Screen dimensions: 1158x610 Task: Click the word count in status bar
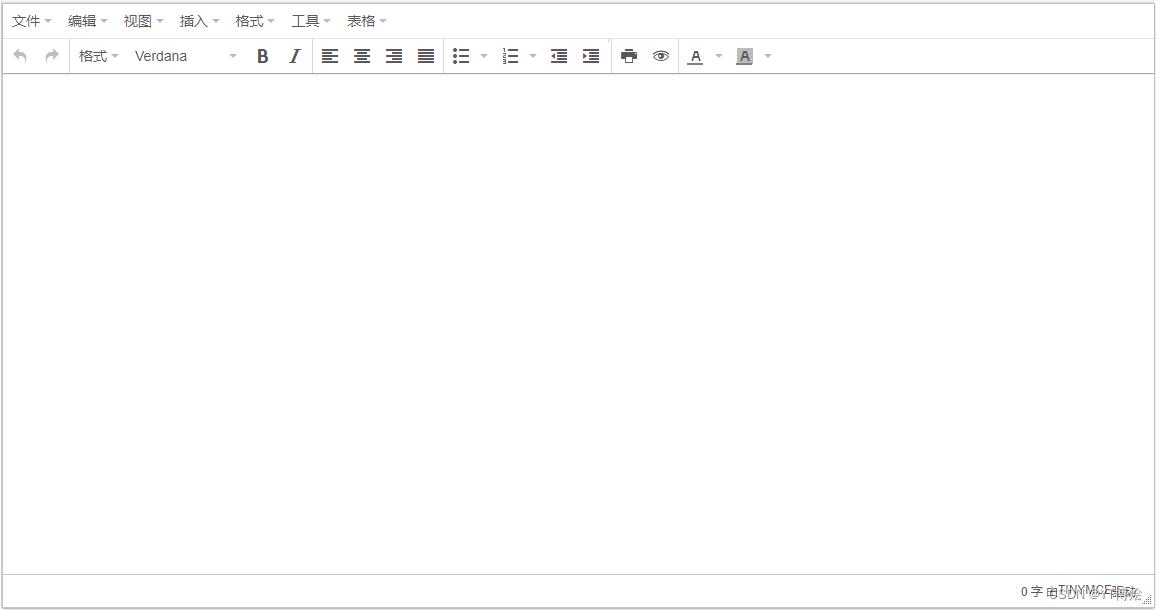pyautogui.click(x=1032, y=592)
